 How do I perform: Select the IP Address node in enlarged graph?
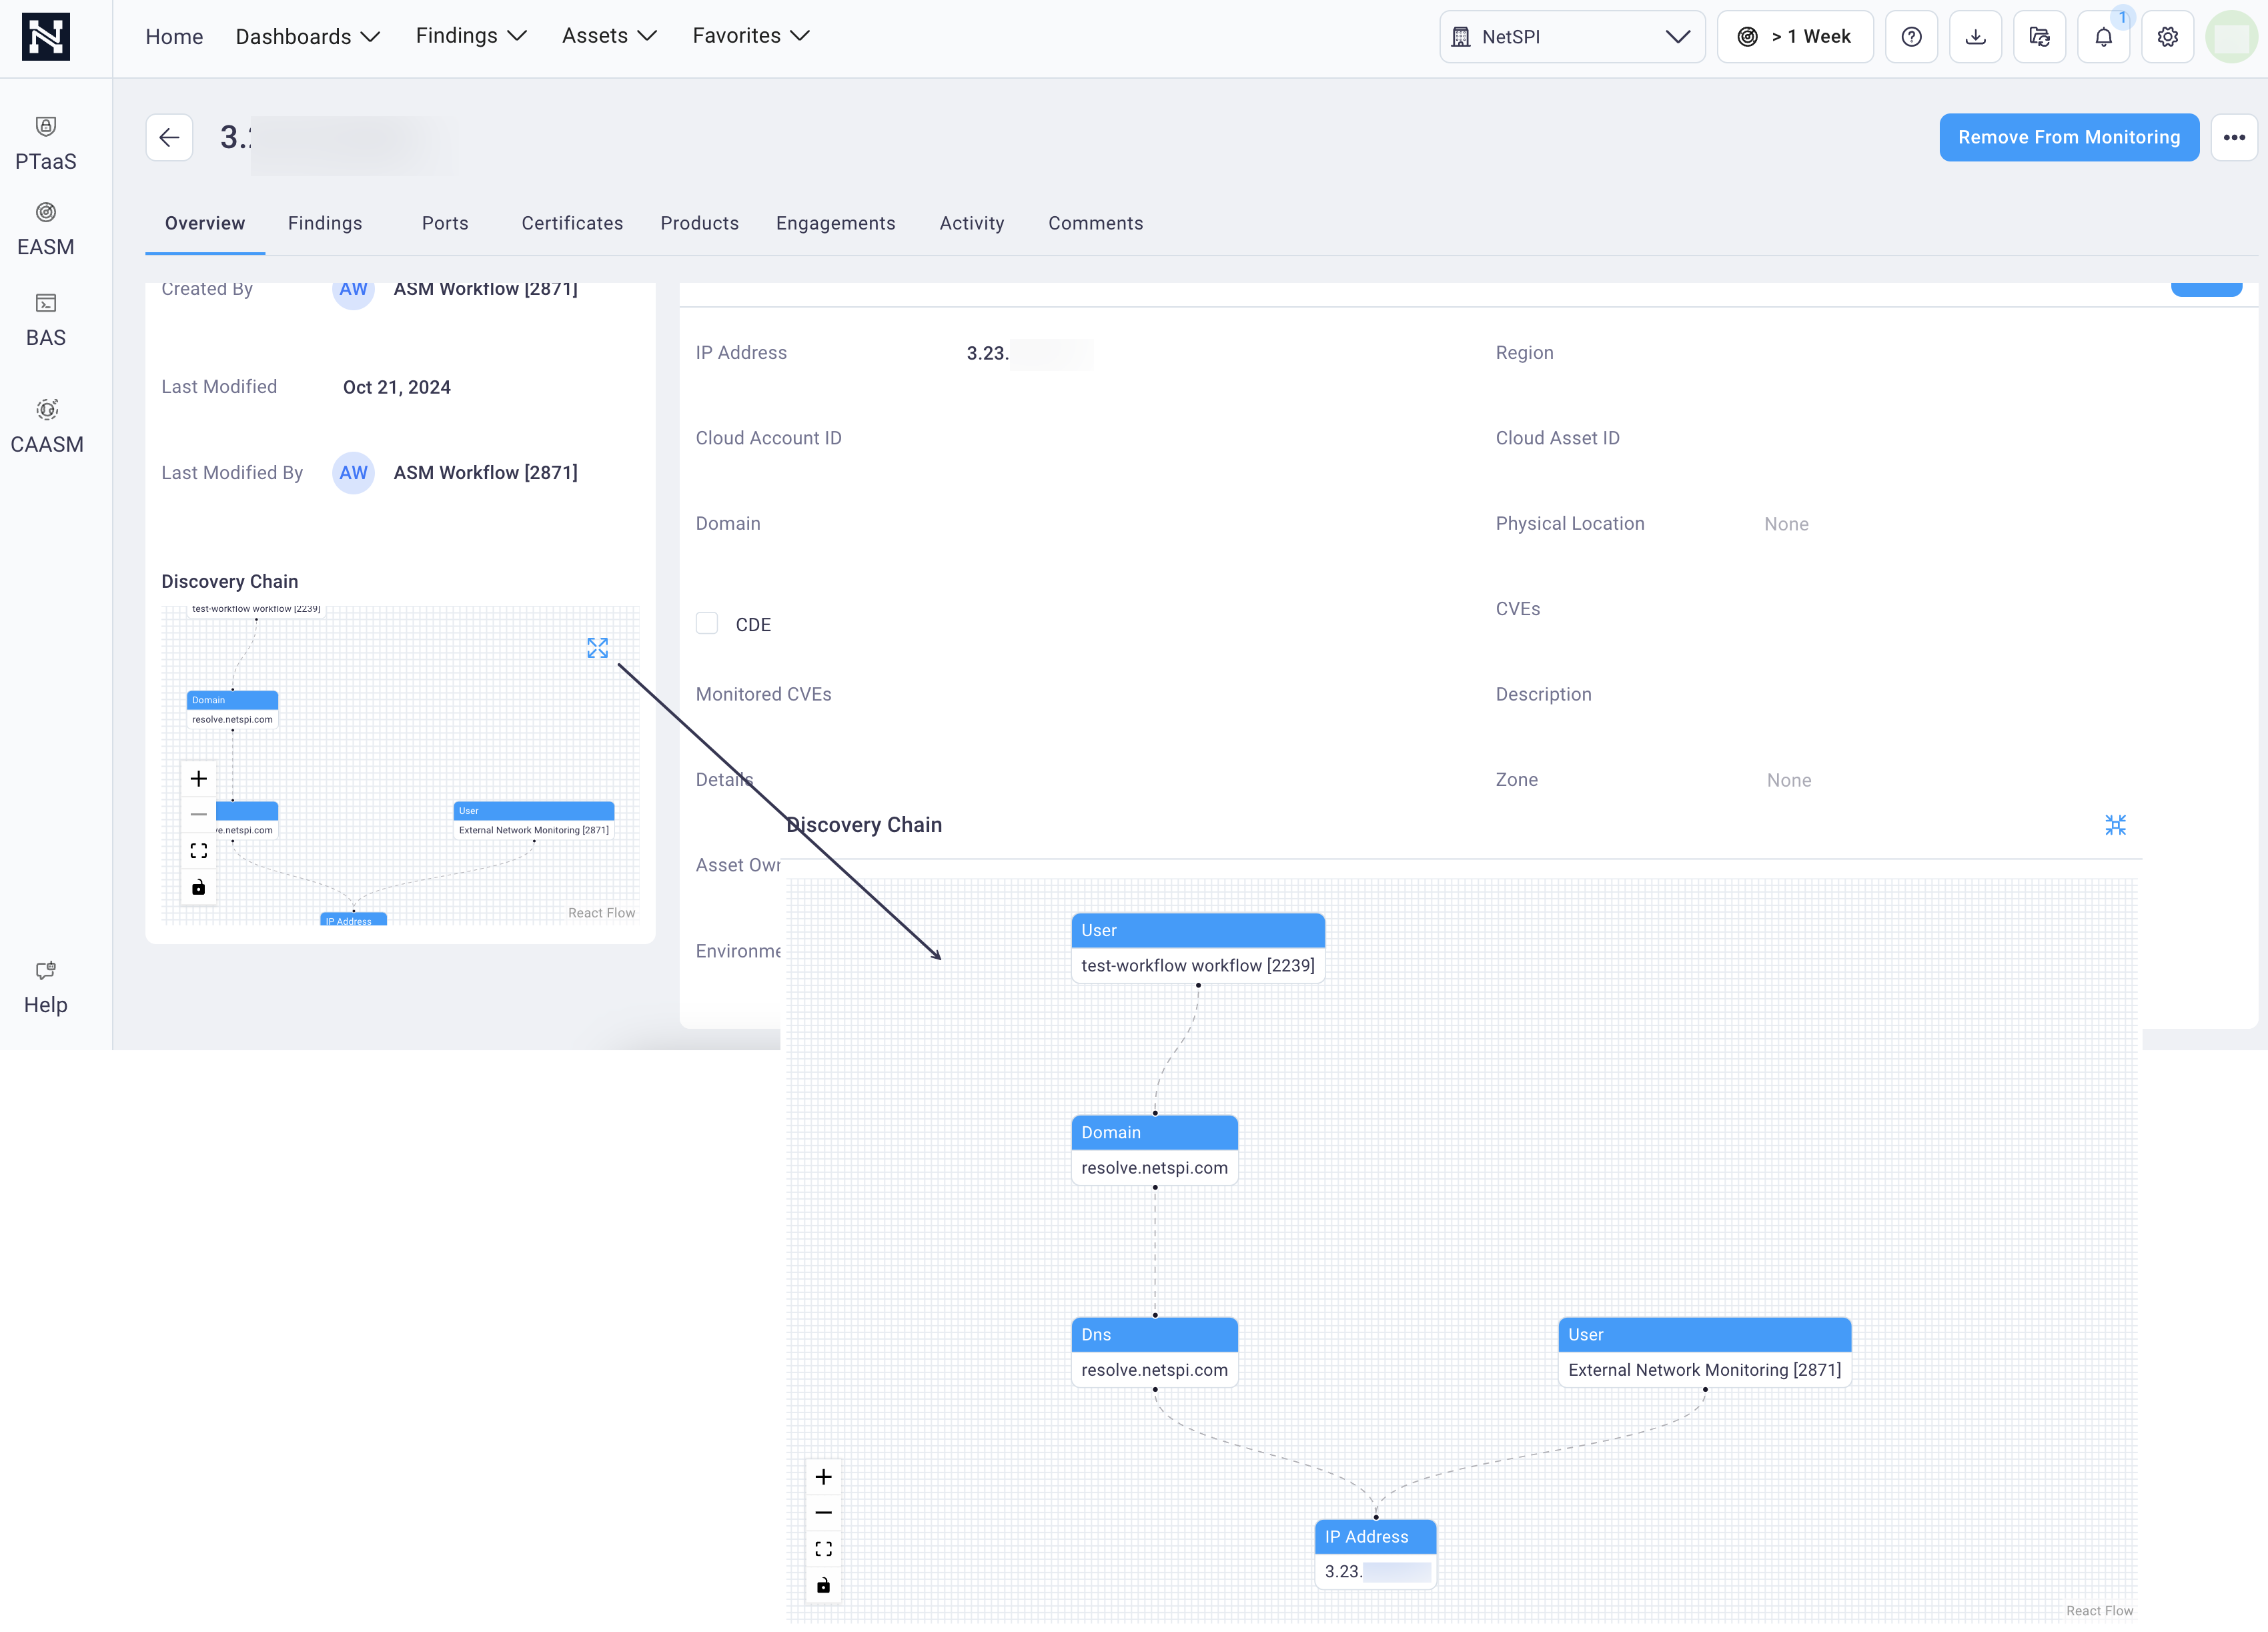[x=1375, y=1554]
